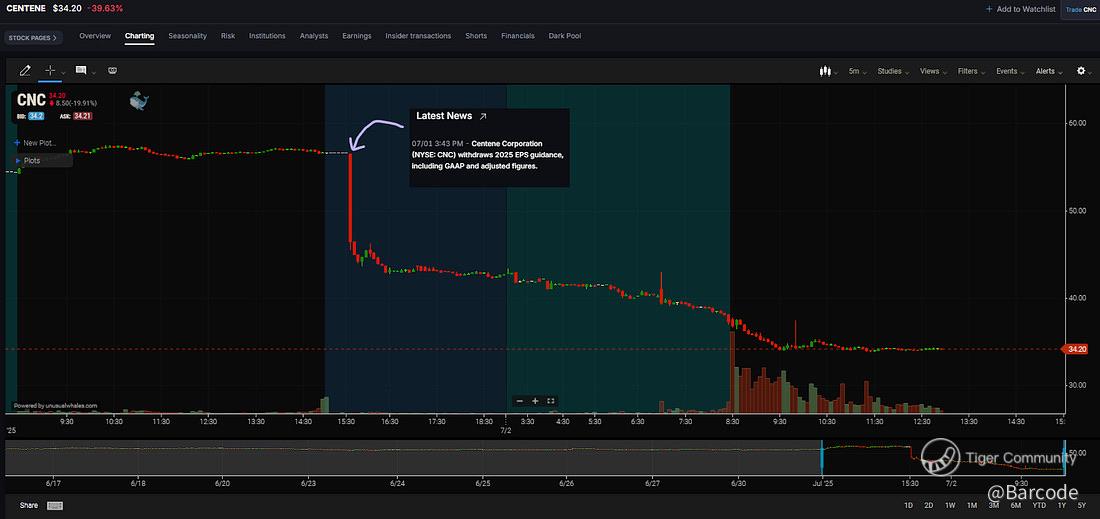
Task: Open the candlestick chart type selector
Action: [826, 71]
